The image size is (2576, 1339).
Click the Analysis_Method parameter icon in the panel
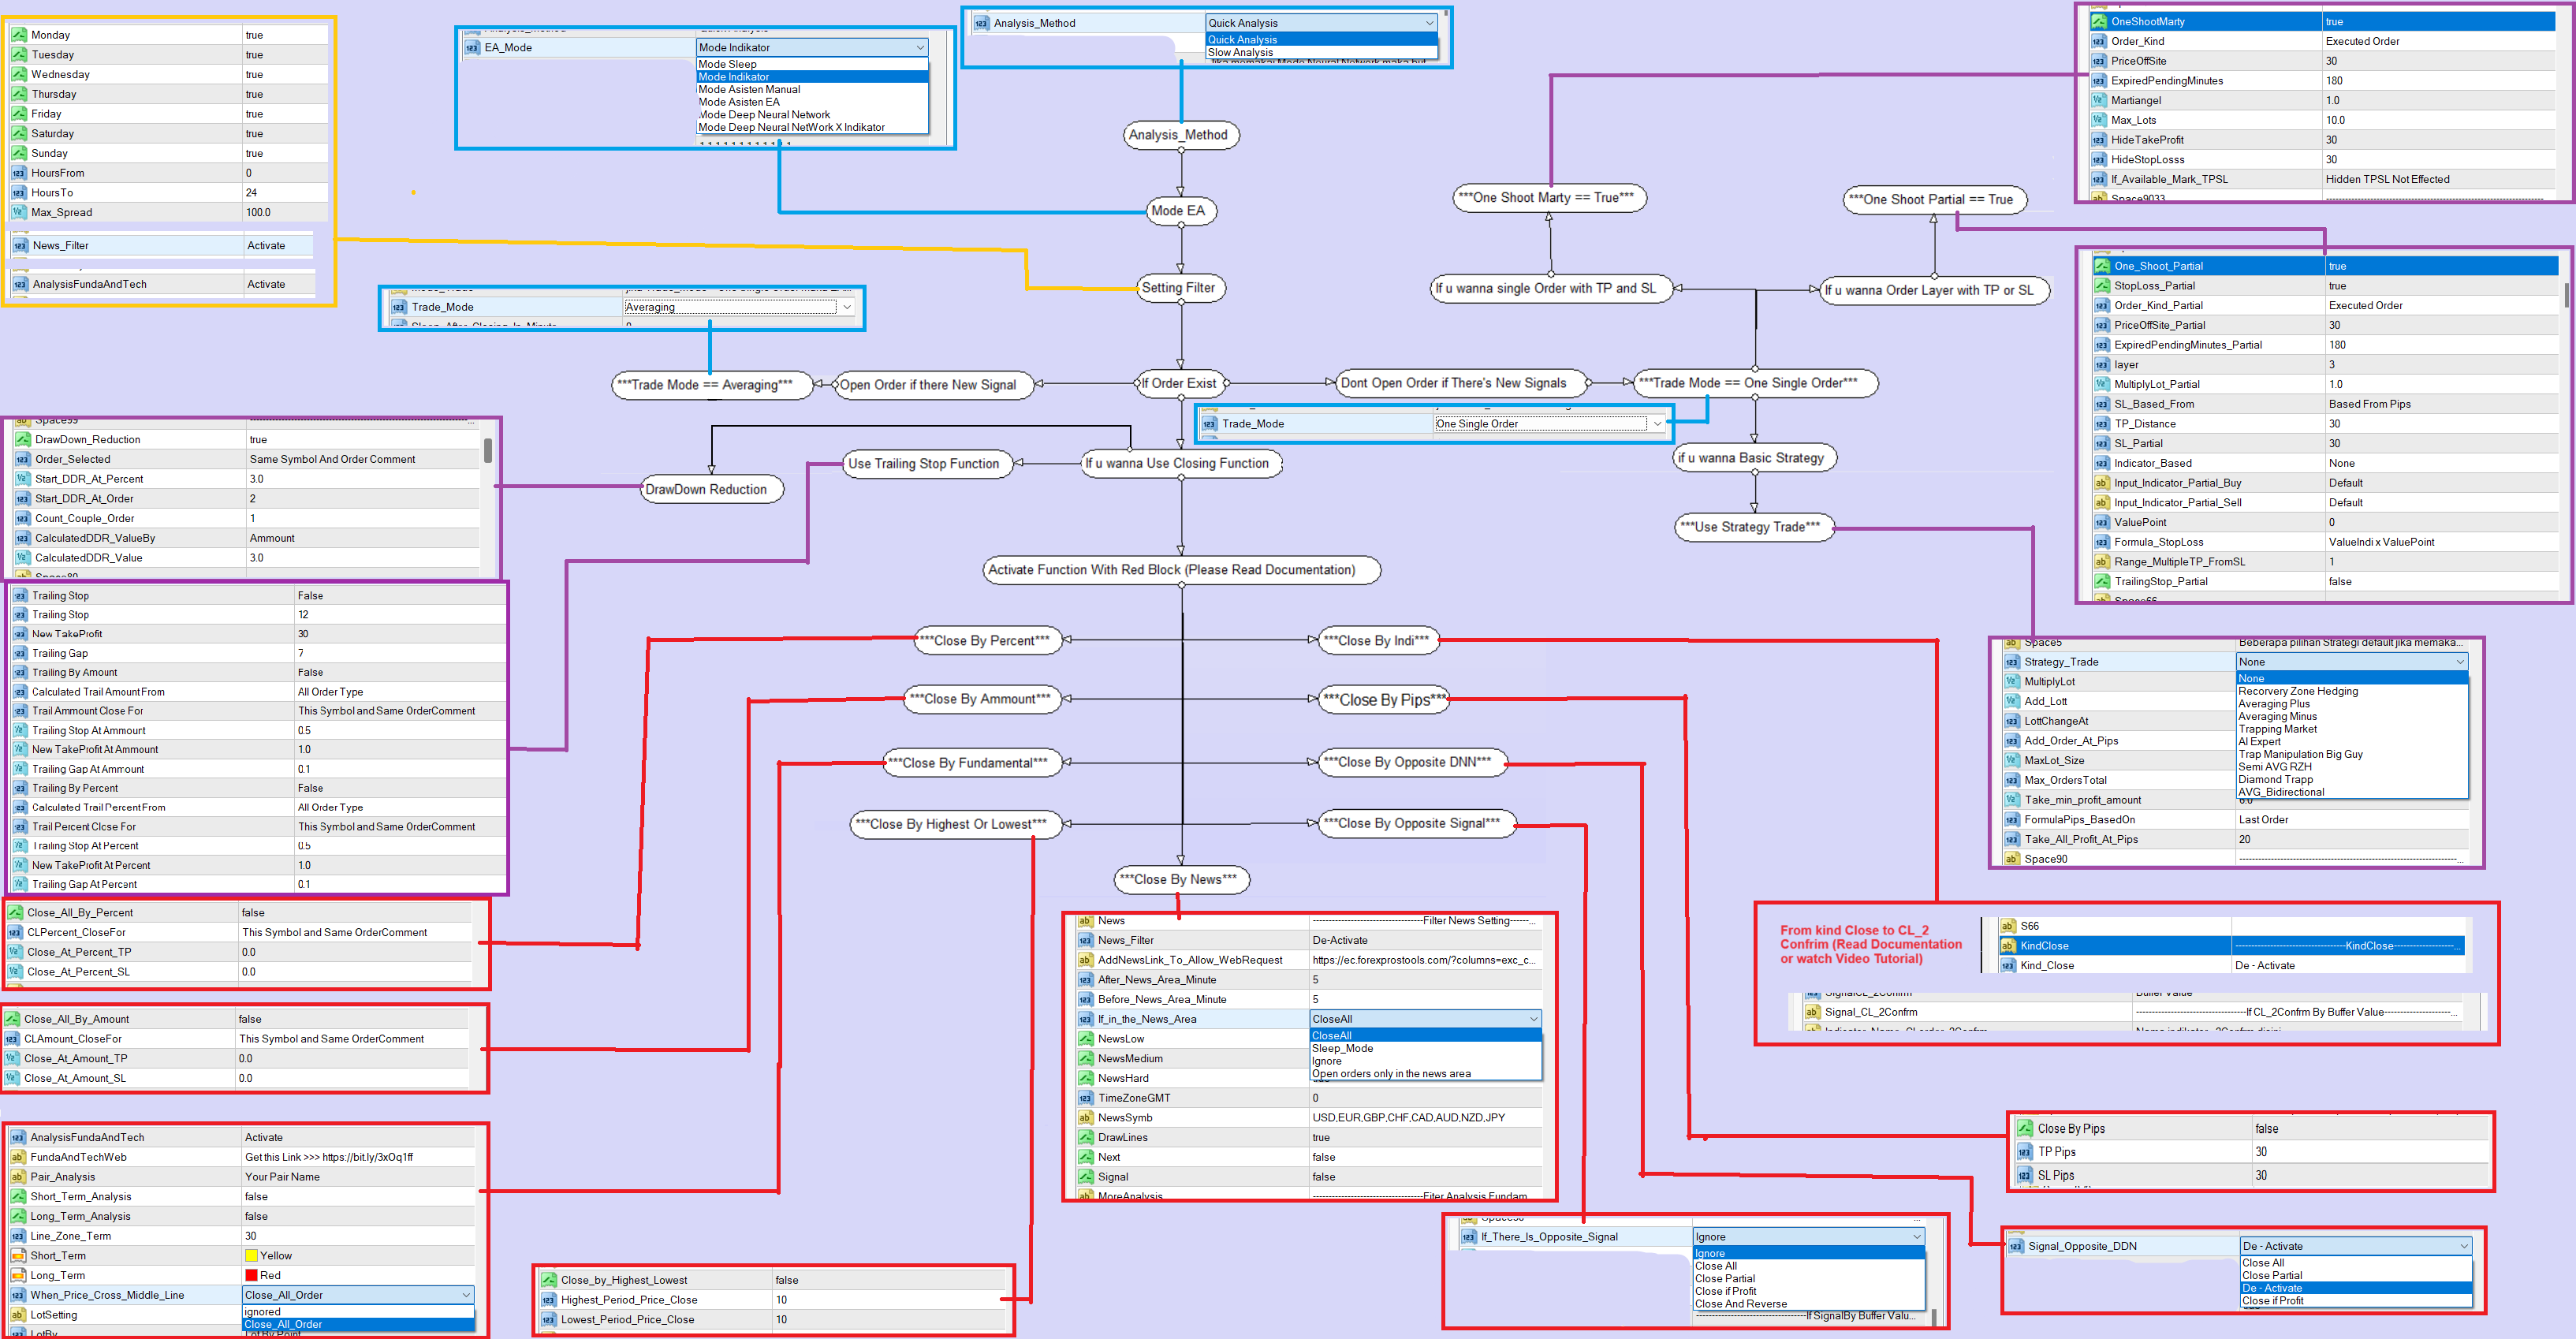coord(981,23)
